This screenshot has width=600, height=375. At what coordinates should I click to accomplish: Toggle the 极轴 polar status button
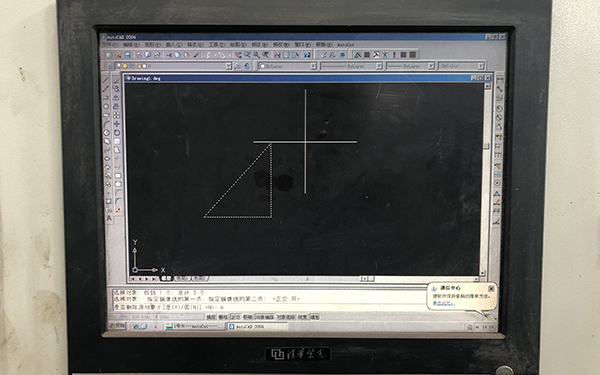[x=248, y=317]
